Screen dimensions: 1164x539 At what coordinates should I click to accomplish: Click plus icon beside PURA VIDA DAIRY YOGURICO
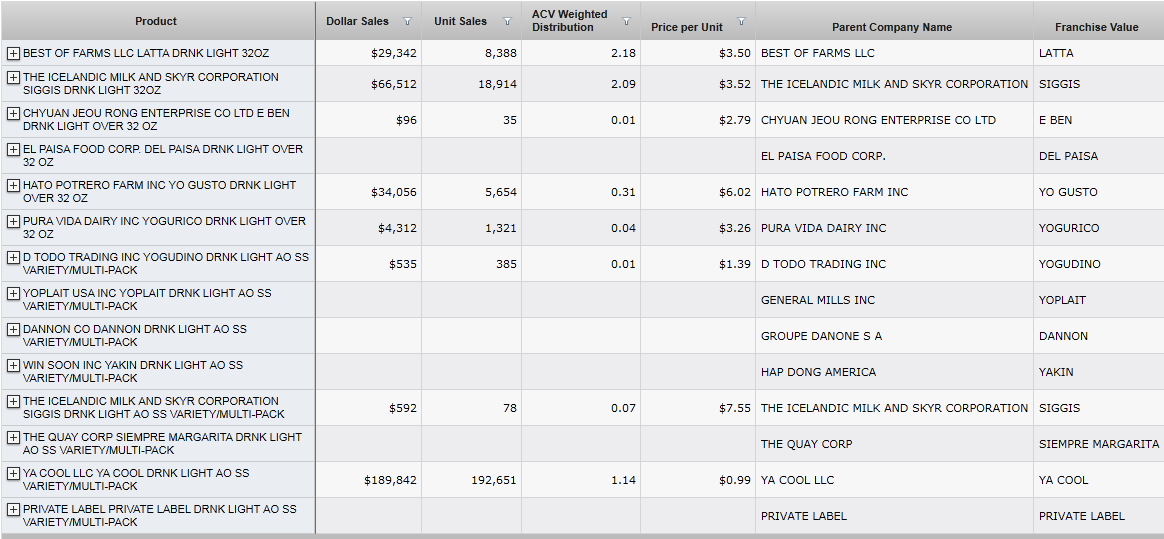coord(13,221)
